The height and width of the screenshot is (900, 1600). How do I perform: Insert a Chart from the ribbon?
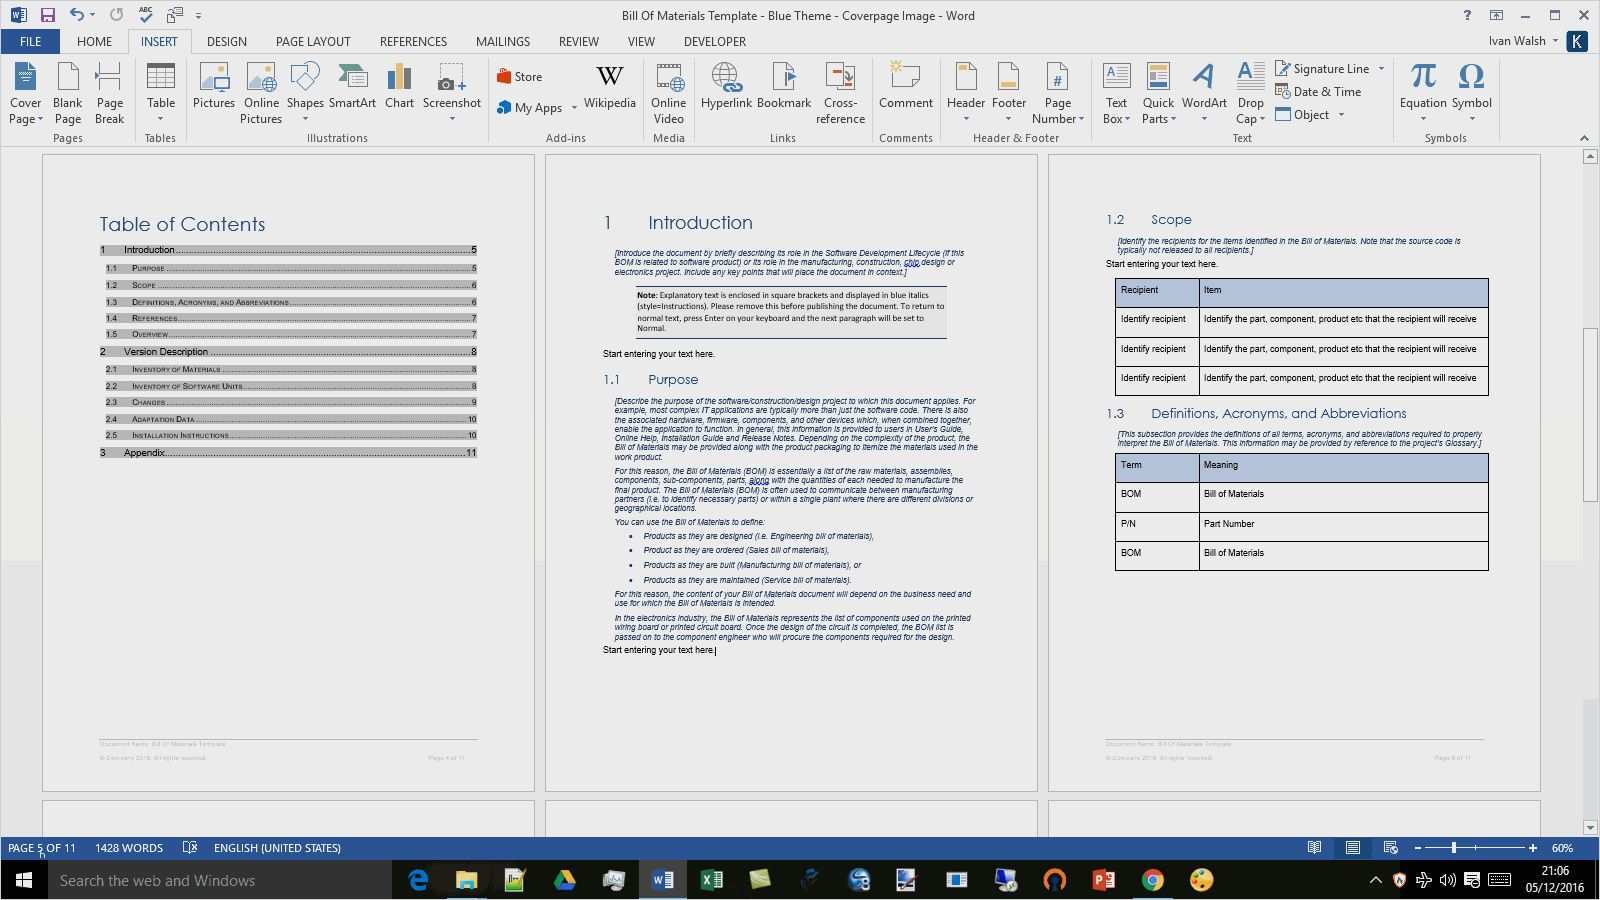(399, 86)
